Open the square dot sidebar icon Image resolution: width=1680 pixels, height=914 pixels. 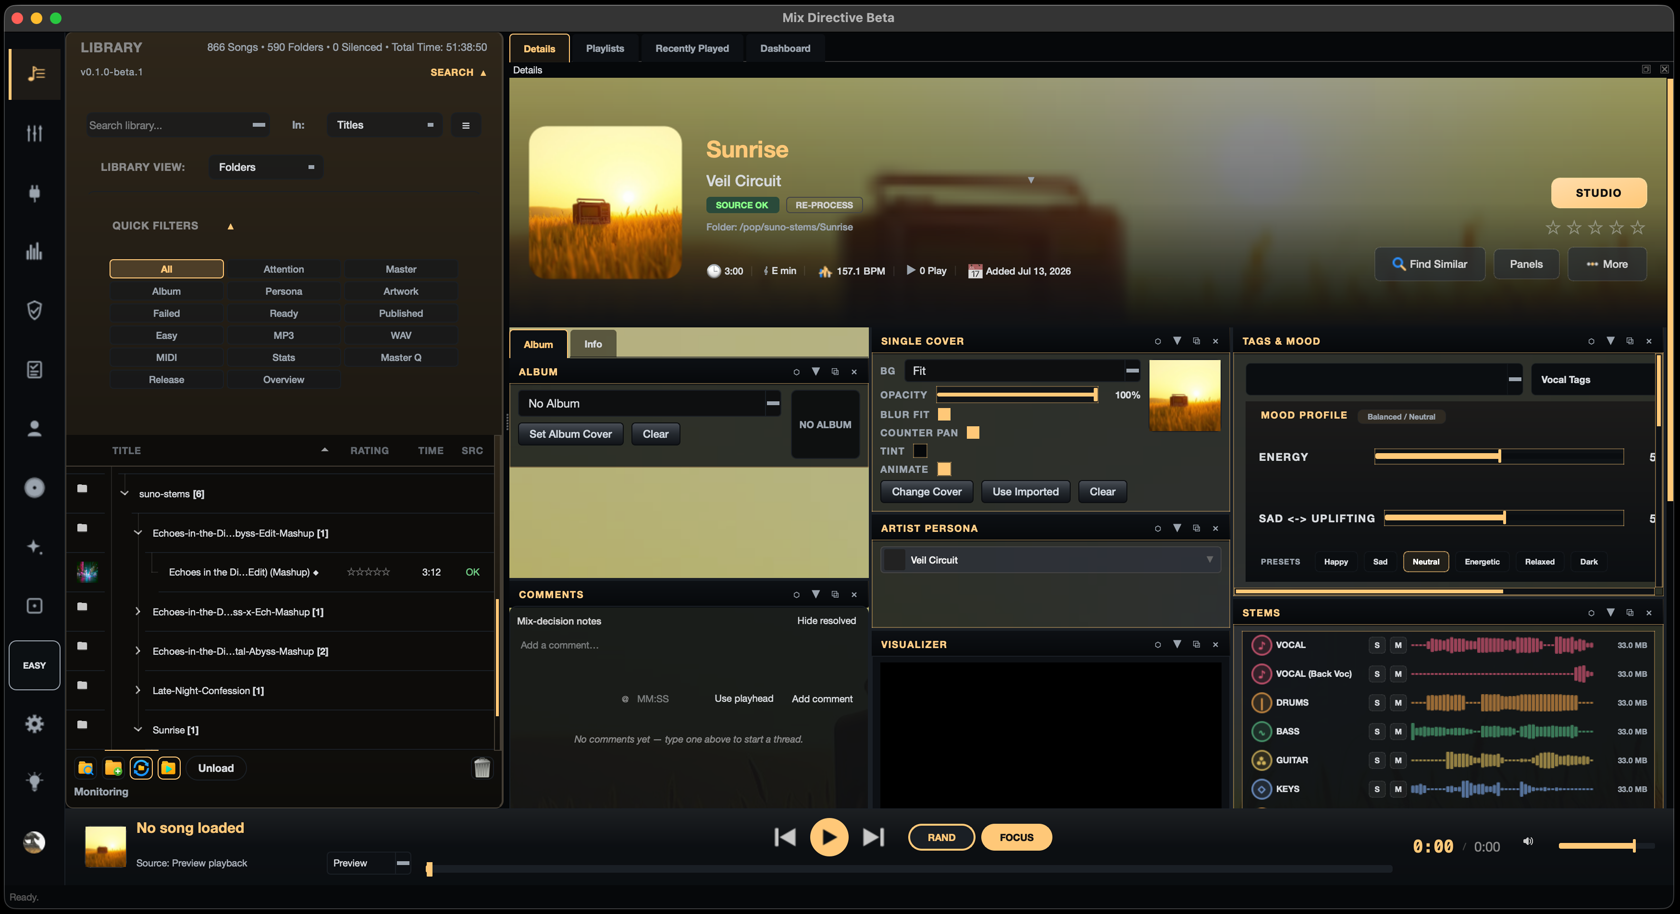click(35, 605)
